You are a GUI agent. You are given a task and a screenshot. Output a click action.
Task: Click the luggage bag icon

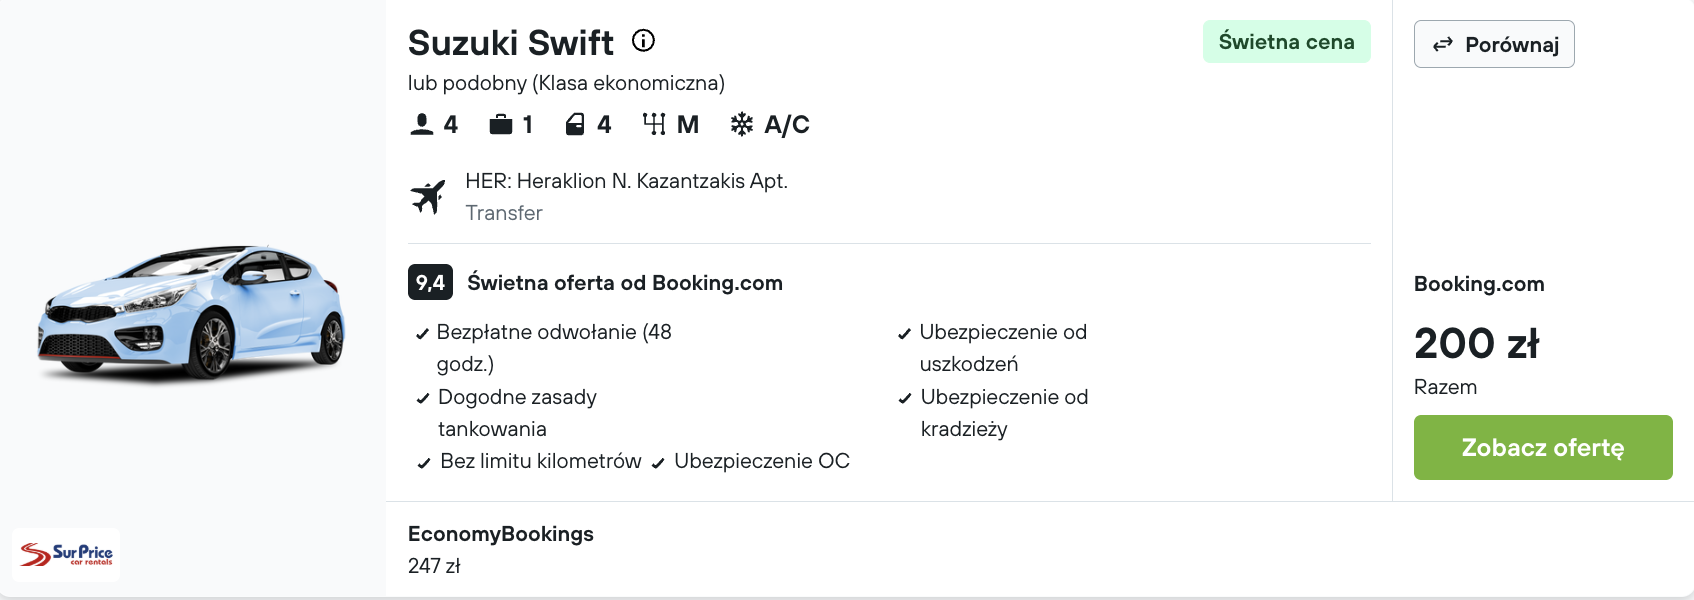tap(501, 124)
